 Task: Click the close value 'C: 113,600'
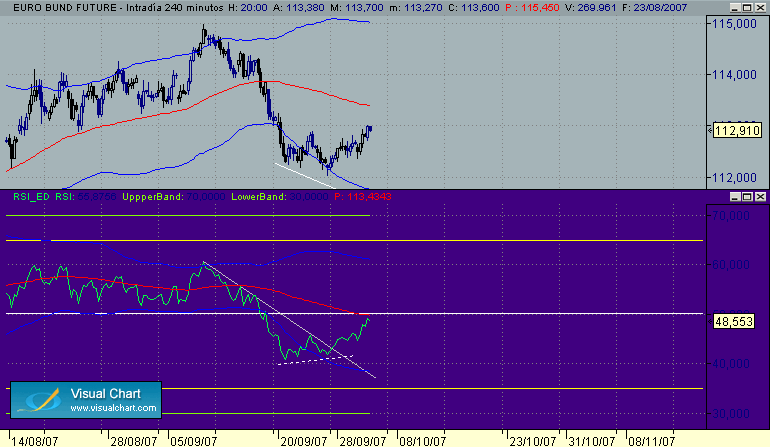tap(473, 8)
